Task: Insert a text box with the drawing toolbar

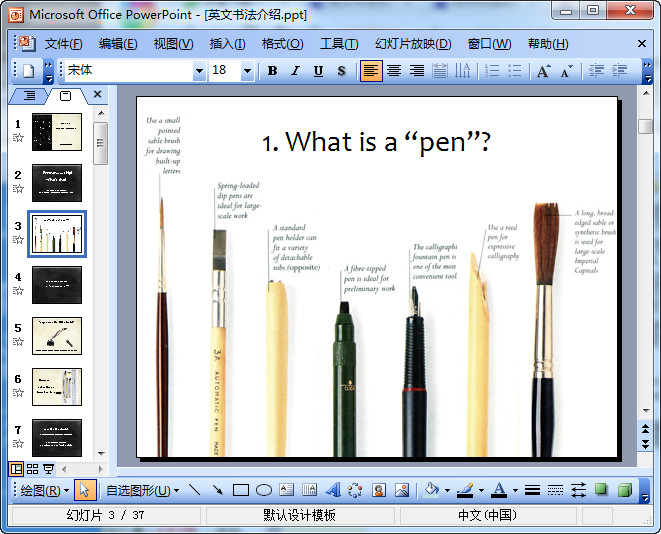Action: (x=286, y=490)
